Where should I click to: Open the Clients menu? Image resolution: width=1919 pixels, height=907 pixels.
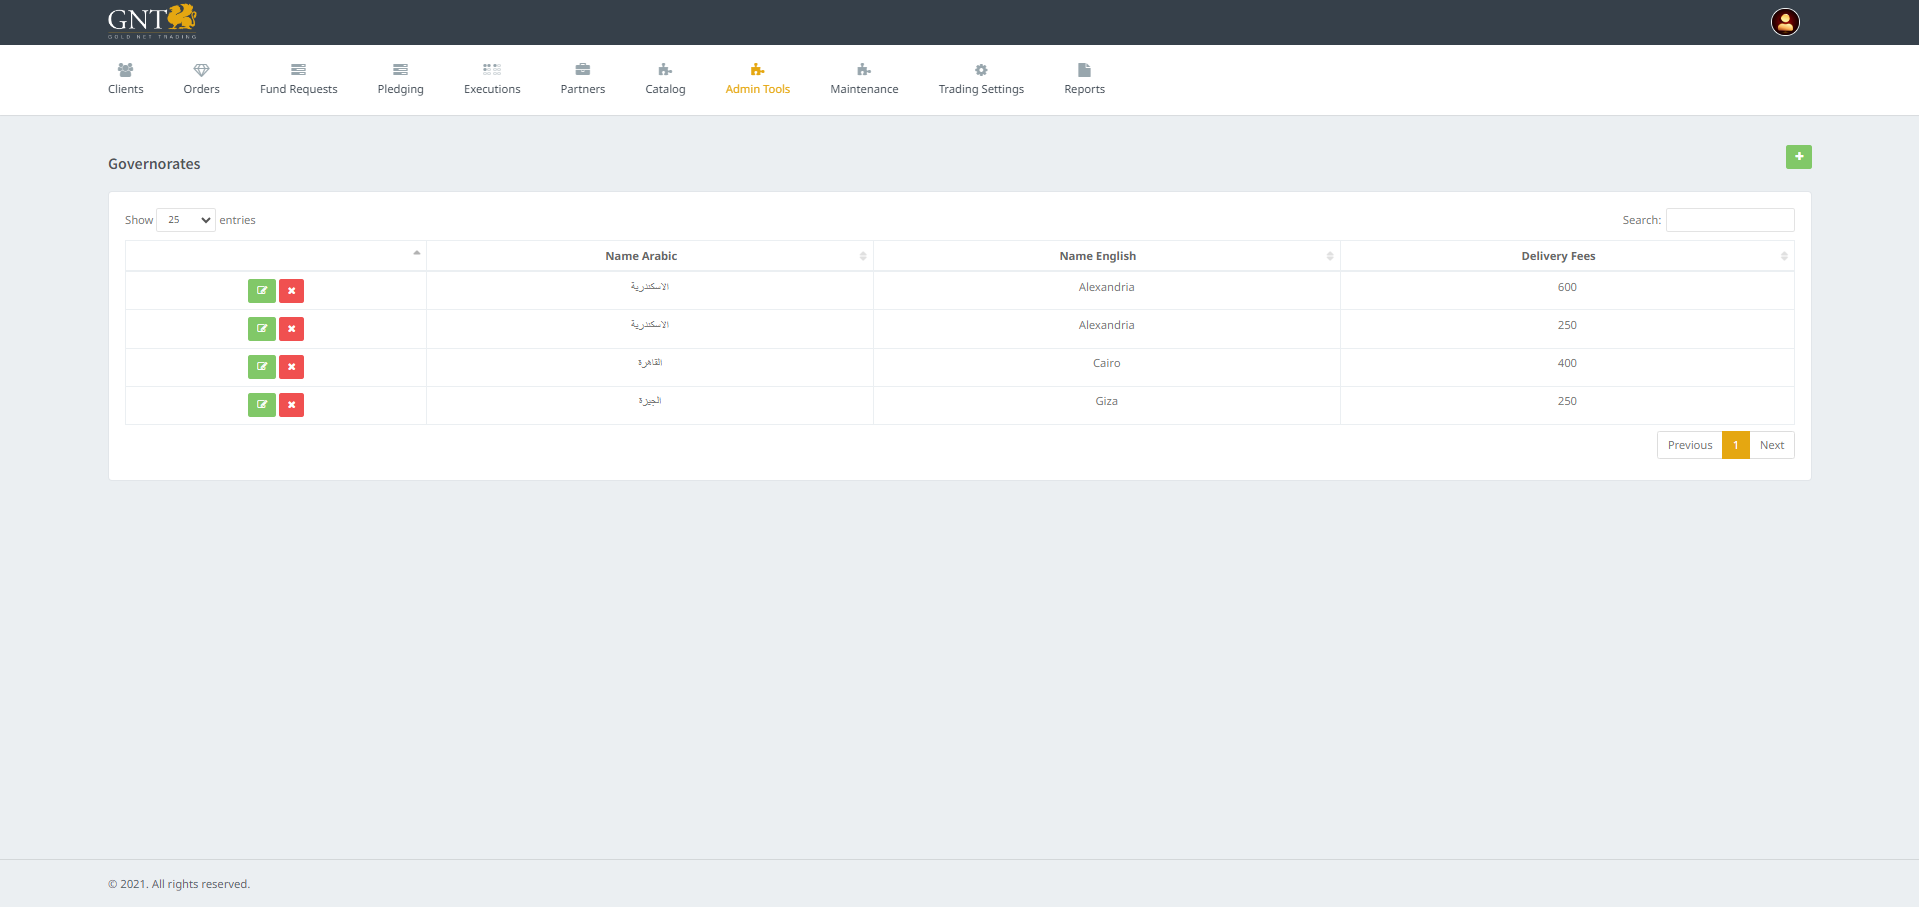point(126,79)
